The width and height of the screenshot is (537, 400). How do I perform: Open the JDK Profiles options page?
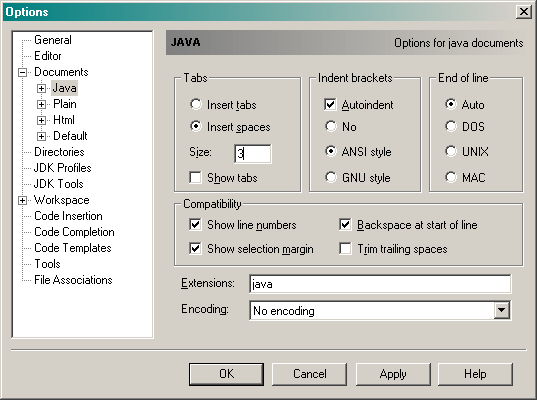click(x=63, y=168)
